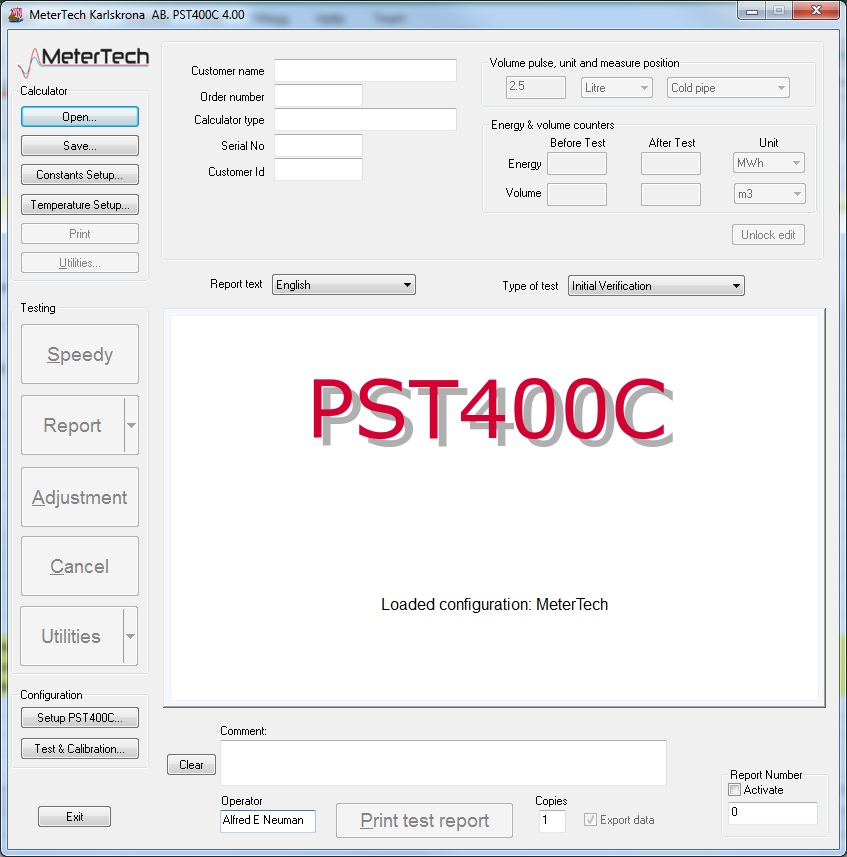Click the large Utilities testing button
The width and height of the screenshot is (847, 857).
pyautogui.click(x=72, y=636)
